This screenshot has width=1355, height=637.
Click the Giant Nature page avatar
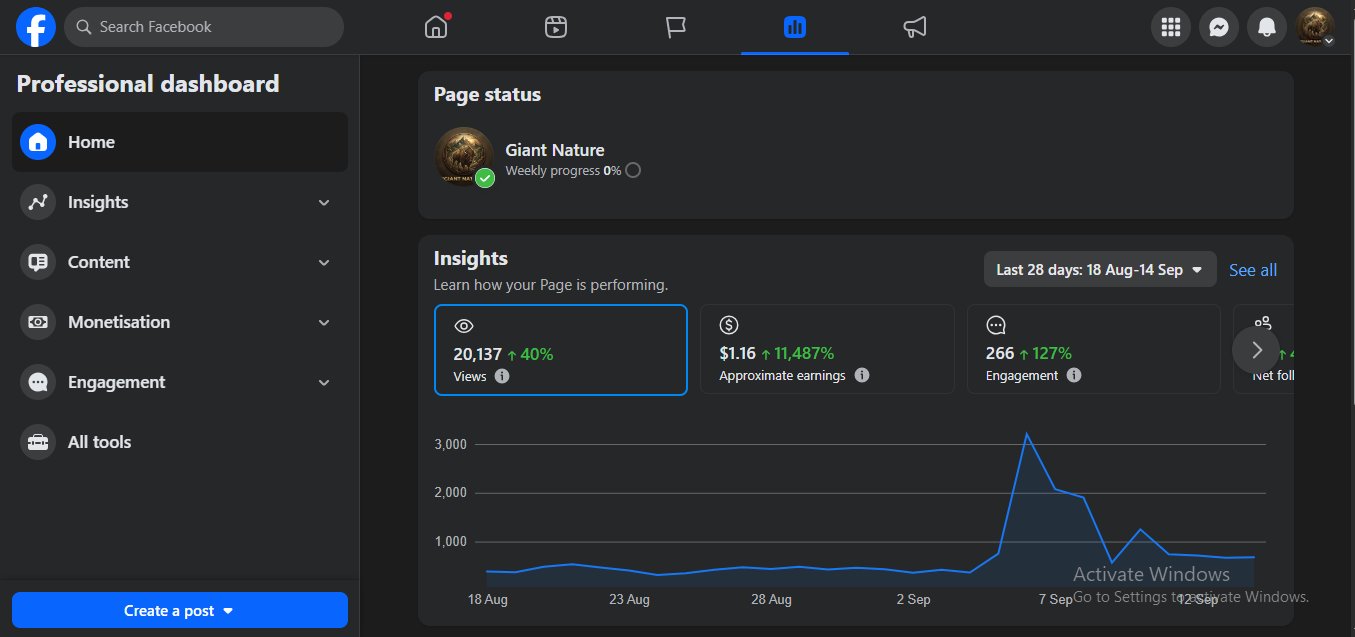coord(464,156)
